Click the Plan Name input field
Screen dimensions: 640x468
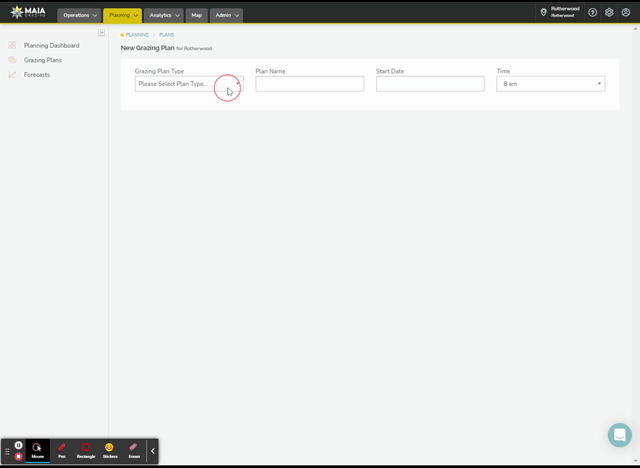309,84
